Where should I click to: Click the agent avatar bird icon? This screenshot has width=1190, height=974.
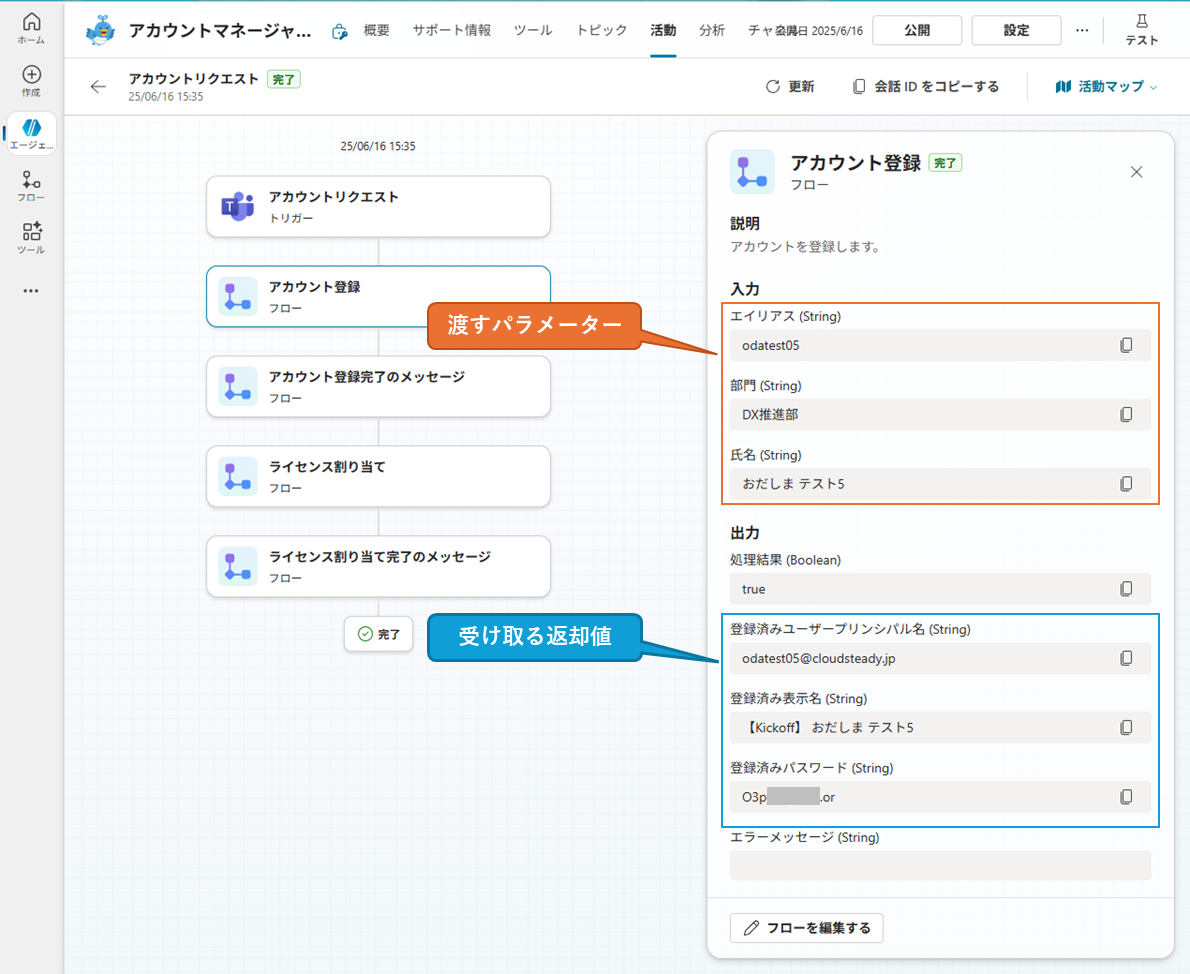100,30
